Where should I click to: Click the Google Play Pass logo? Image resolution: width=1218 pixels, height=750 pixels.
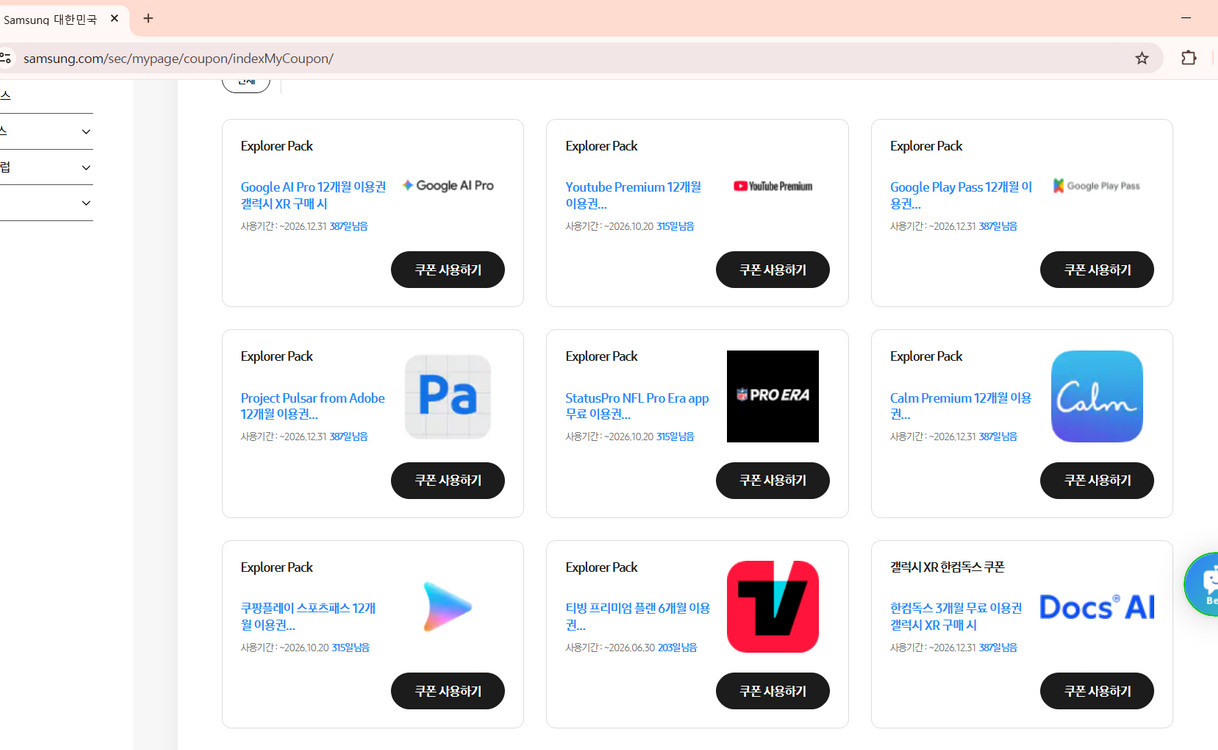coord(1096,186)
